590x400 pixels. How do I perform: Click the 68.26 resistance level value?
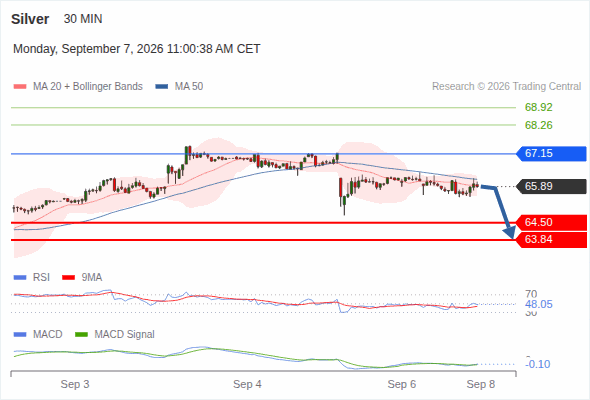pos(538,125)
